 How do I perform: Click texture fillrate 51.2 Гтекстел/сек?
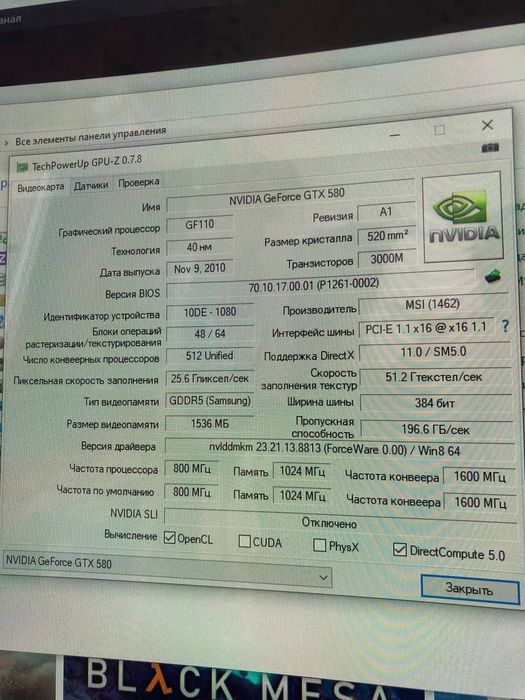(x=435, y=378)
